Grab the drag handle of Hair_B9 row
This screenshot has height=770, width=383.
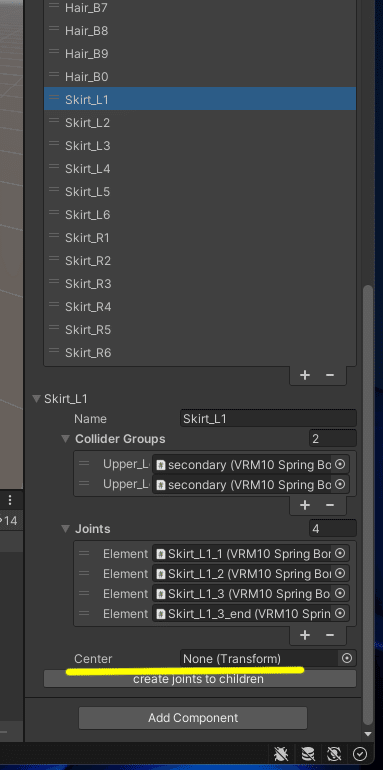[x=54, y=53]
